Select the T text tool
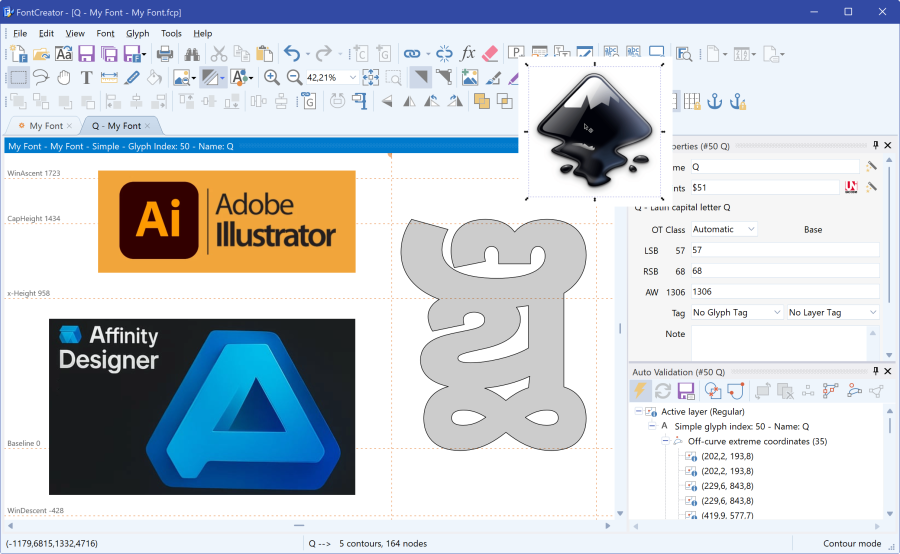This screenshot has height=554, width=900. [x=86, y=77]
